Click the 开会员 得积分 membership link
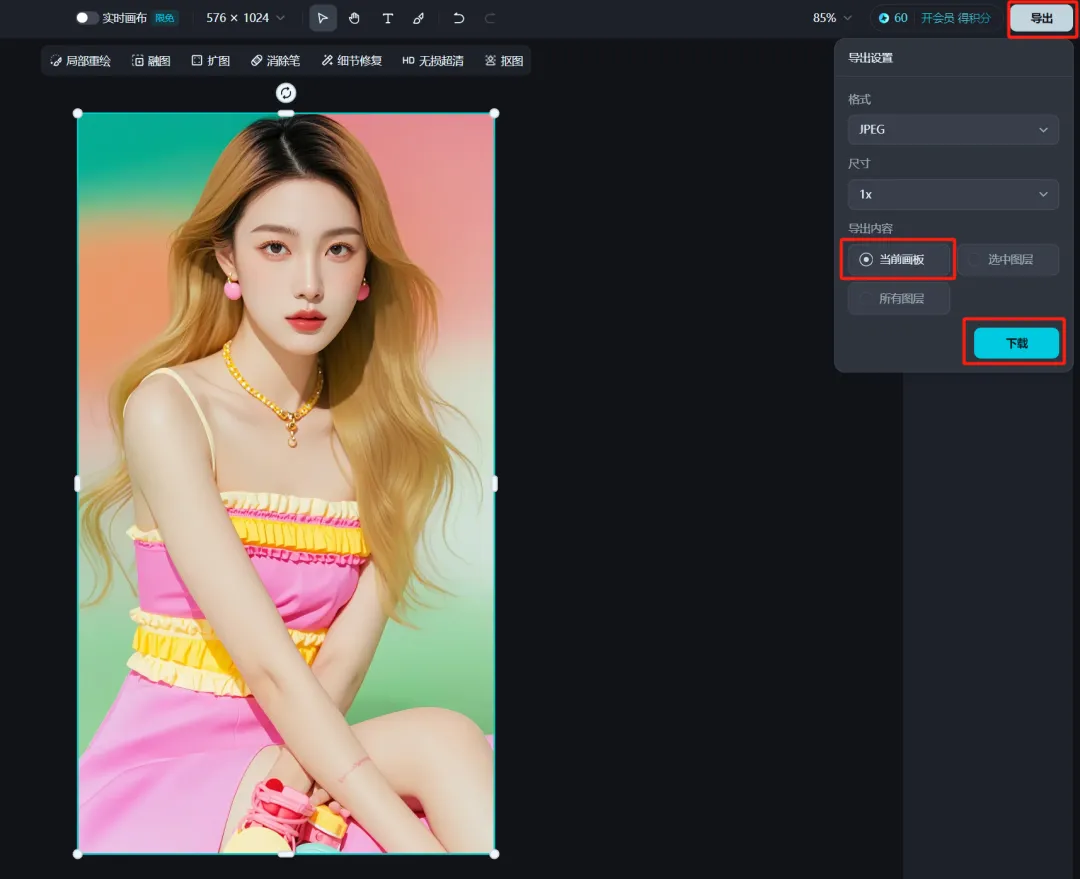 click(x=955, y=18)
